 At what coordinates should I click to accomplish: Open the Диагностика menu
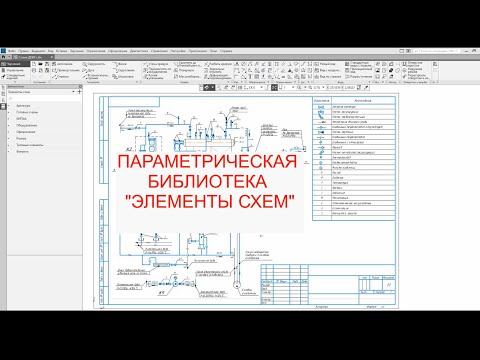click(x=139, y=51)
